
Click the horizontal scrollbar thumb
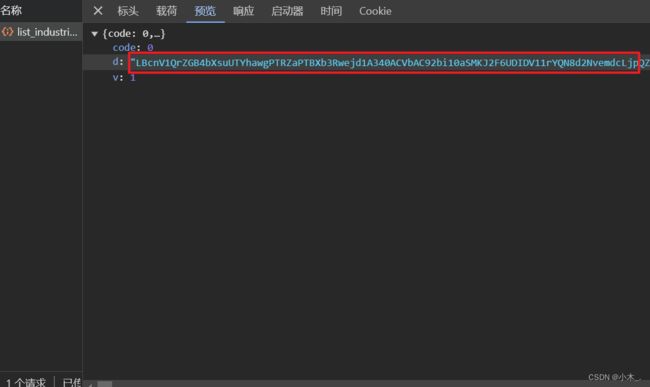(x=104, y=384)
